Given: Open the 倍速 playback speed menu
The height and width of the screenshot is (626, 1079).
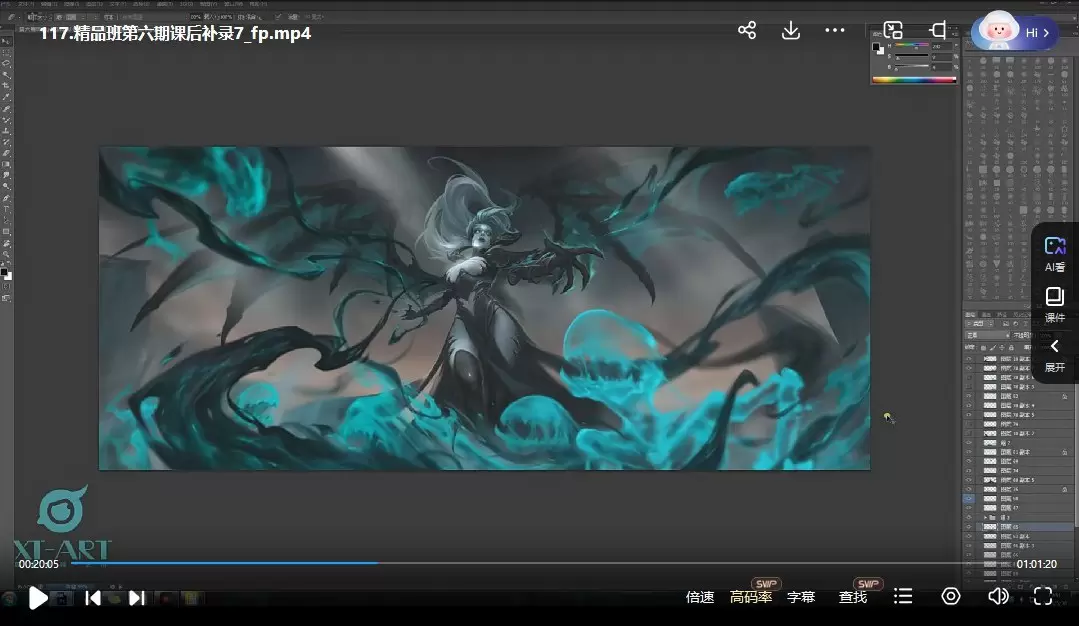Looking at the screenshot, I should coord(700,597).
